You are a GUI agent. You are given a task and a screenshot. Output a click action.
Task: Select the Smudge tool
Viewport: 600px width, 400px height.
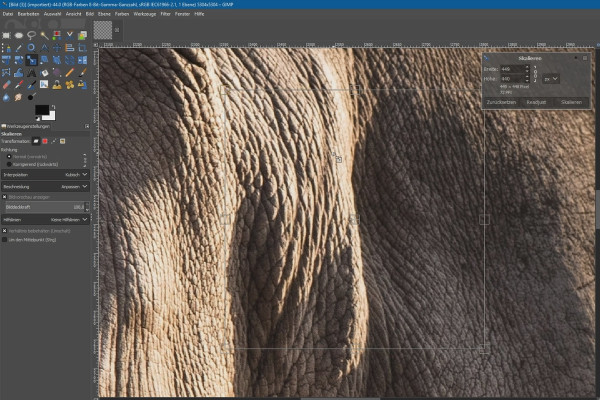point(18,97)
